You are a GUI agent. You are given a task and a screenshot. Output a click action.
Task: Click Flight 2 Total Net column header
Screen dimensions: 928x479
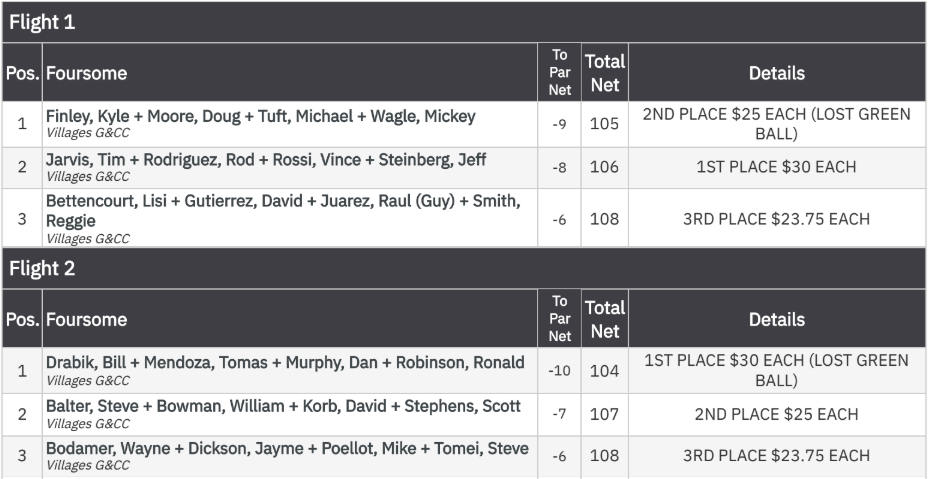coord(605,319)
